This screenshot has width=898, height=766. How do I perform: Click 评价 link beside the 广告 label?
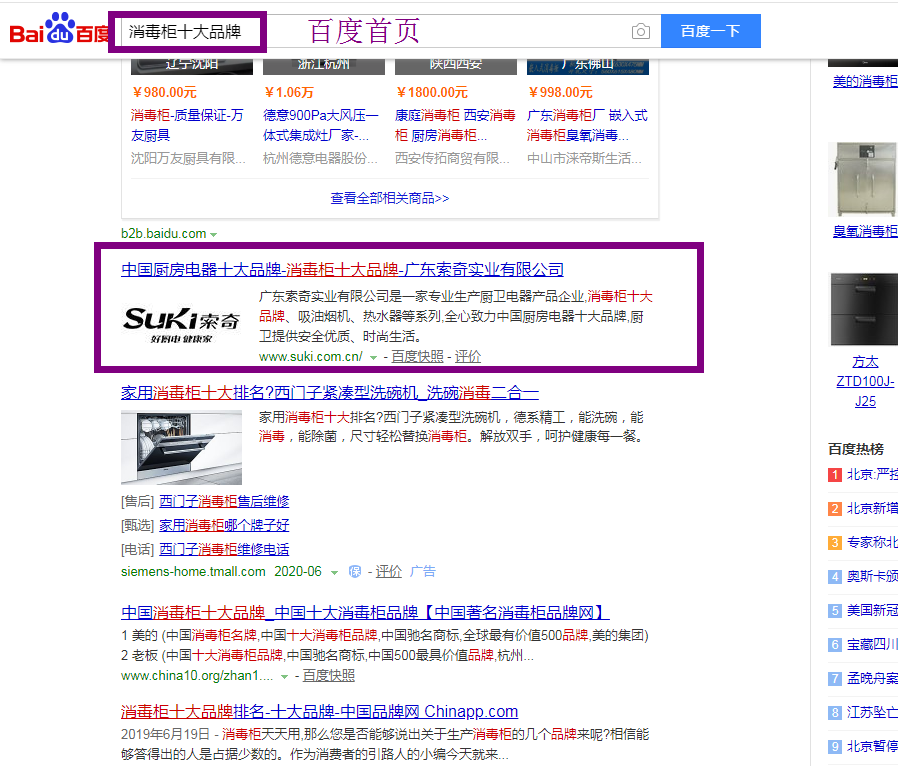point(388,571)
